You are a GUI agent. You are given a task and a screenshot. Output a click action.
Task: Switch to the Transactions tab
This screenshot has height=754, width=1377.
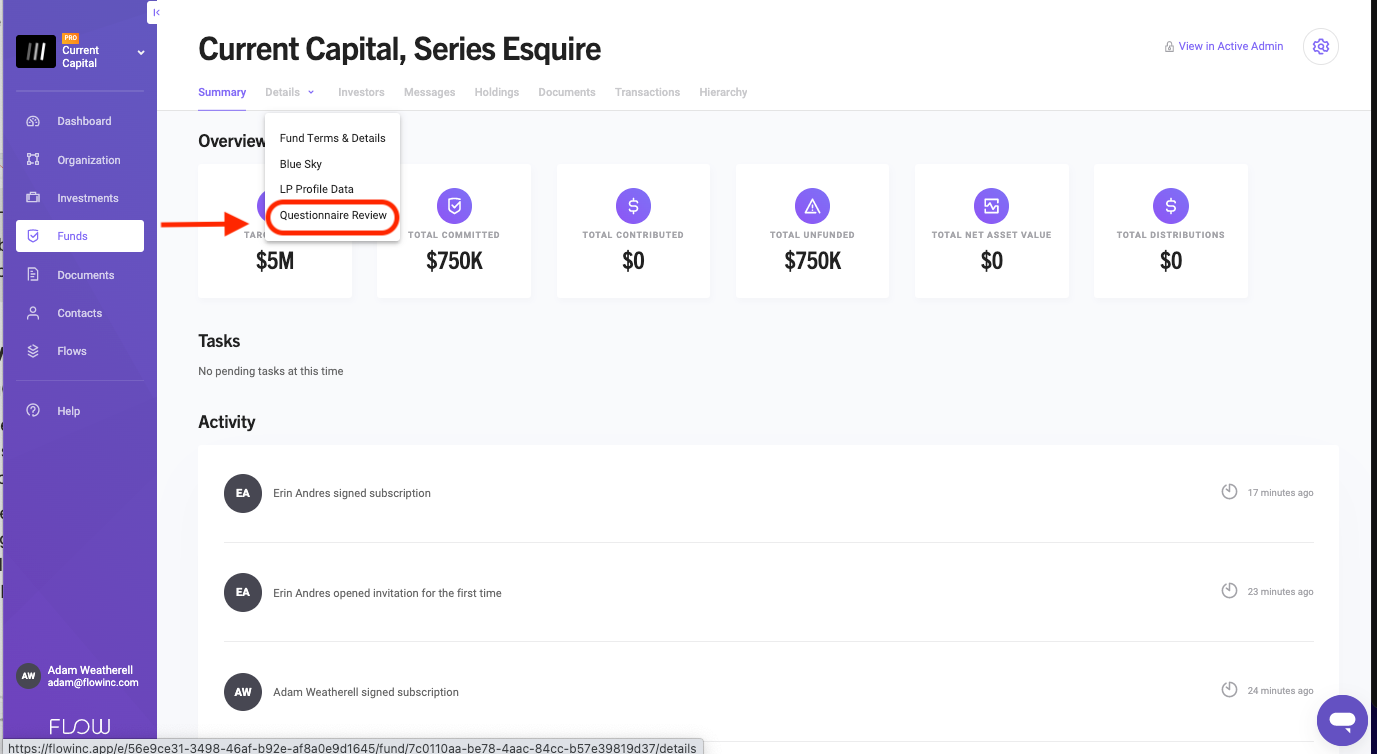647,92
